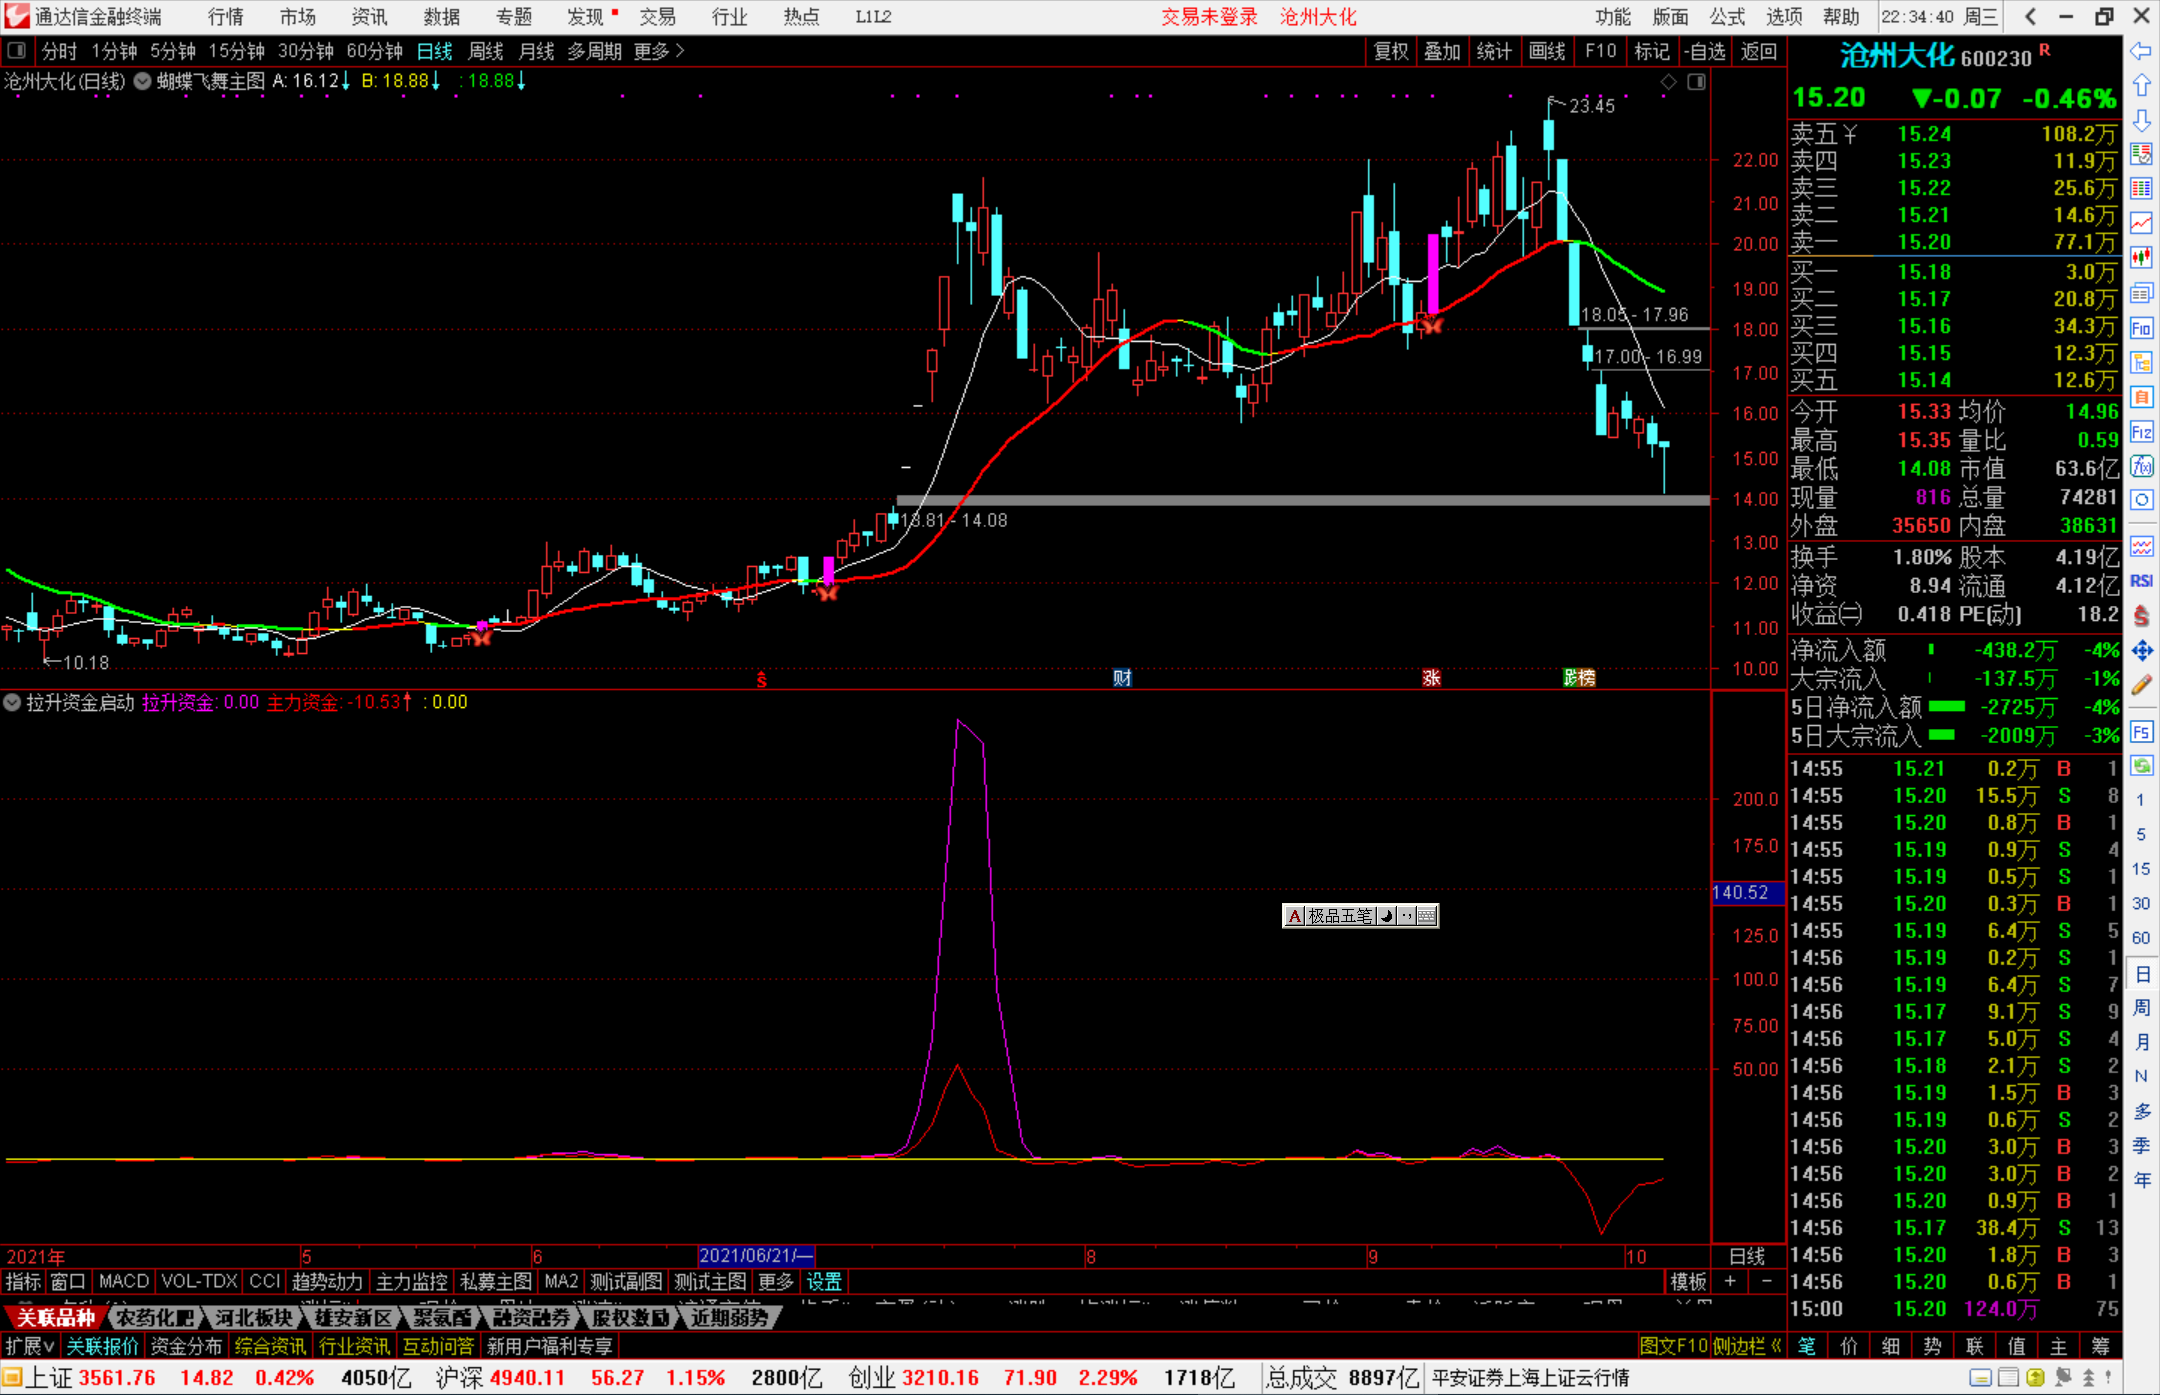2160x1395 pixels.
Task: Click the 极品五笔 input method bar
Action: point(1360,916)
